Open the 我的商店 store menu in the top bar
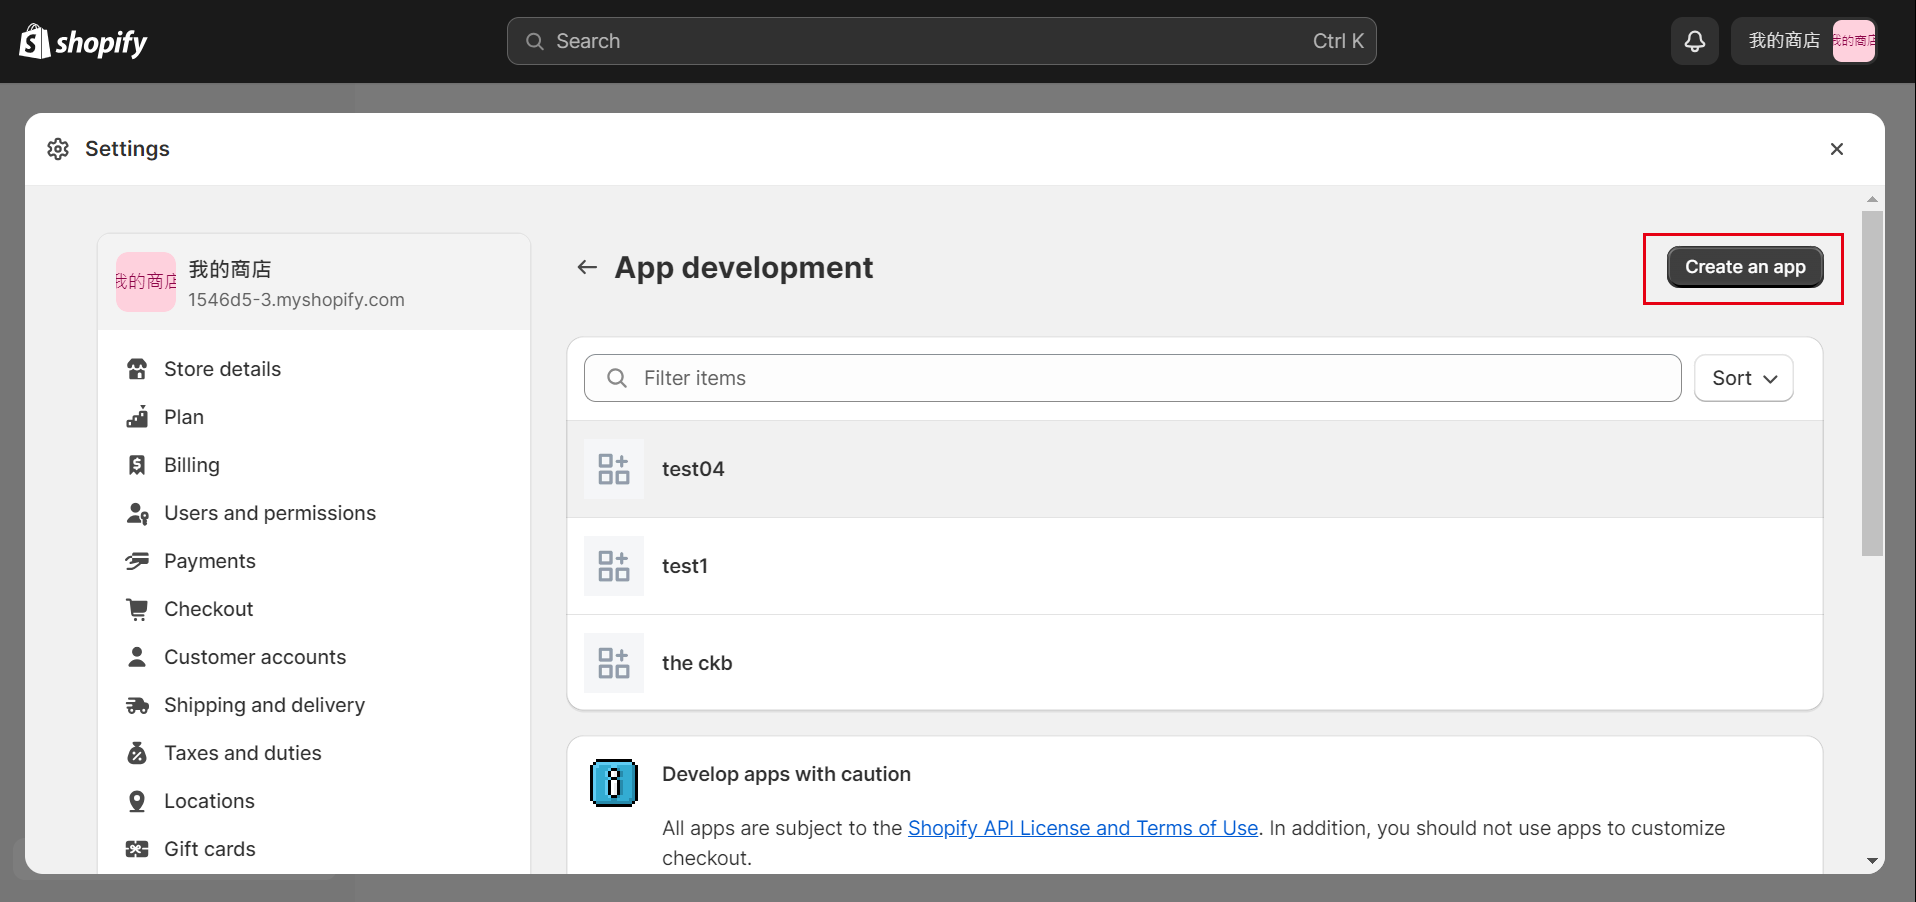The width and height of the screenshot is (1916, 902). tap(1804, 41)
